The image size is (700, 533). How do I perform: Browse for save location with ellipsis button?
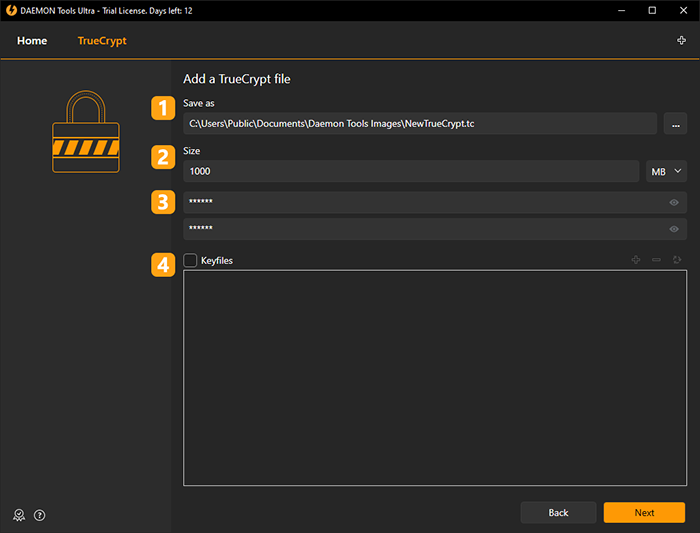(675, 124)
